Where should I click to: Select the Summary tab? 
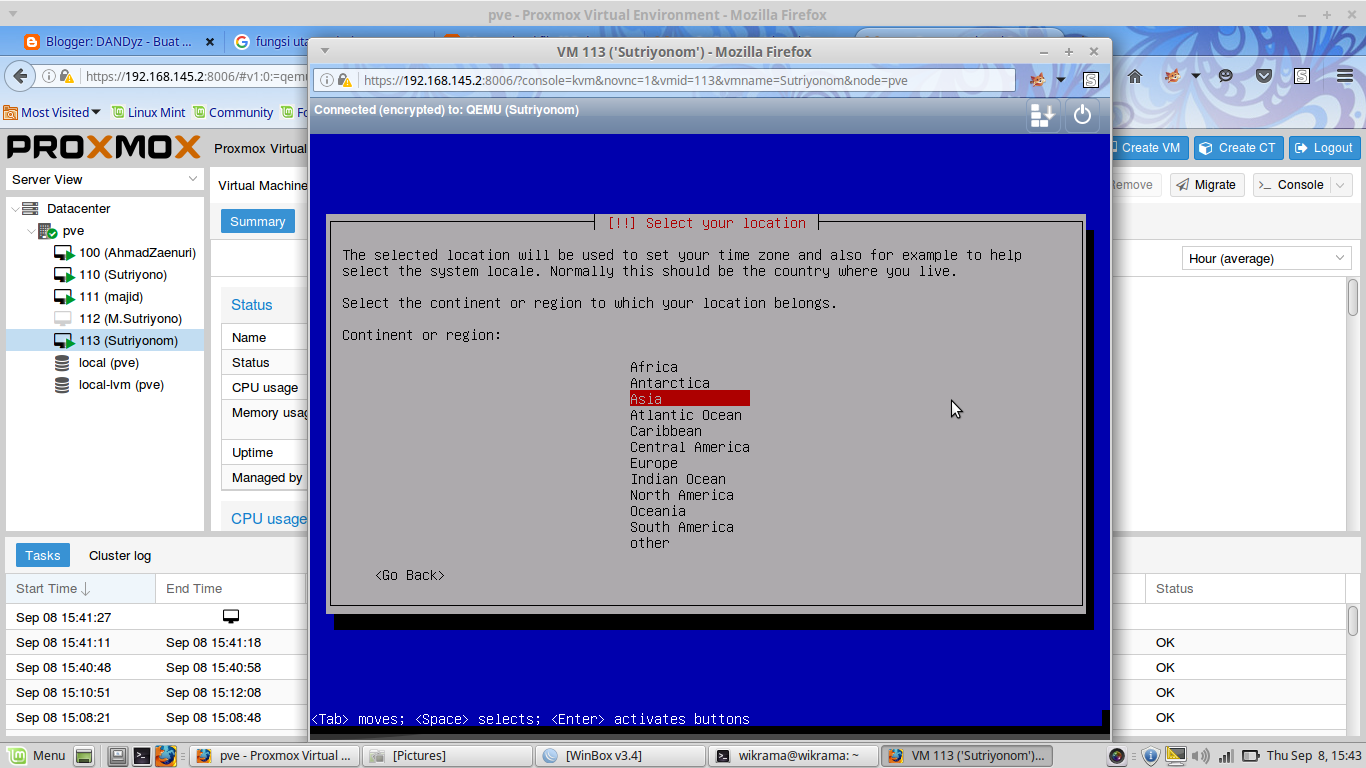(x=258, y=222)
